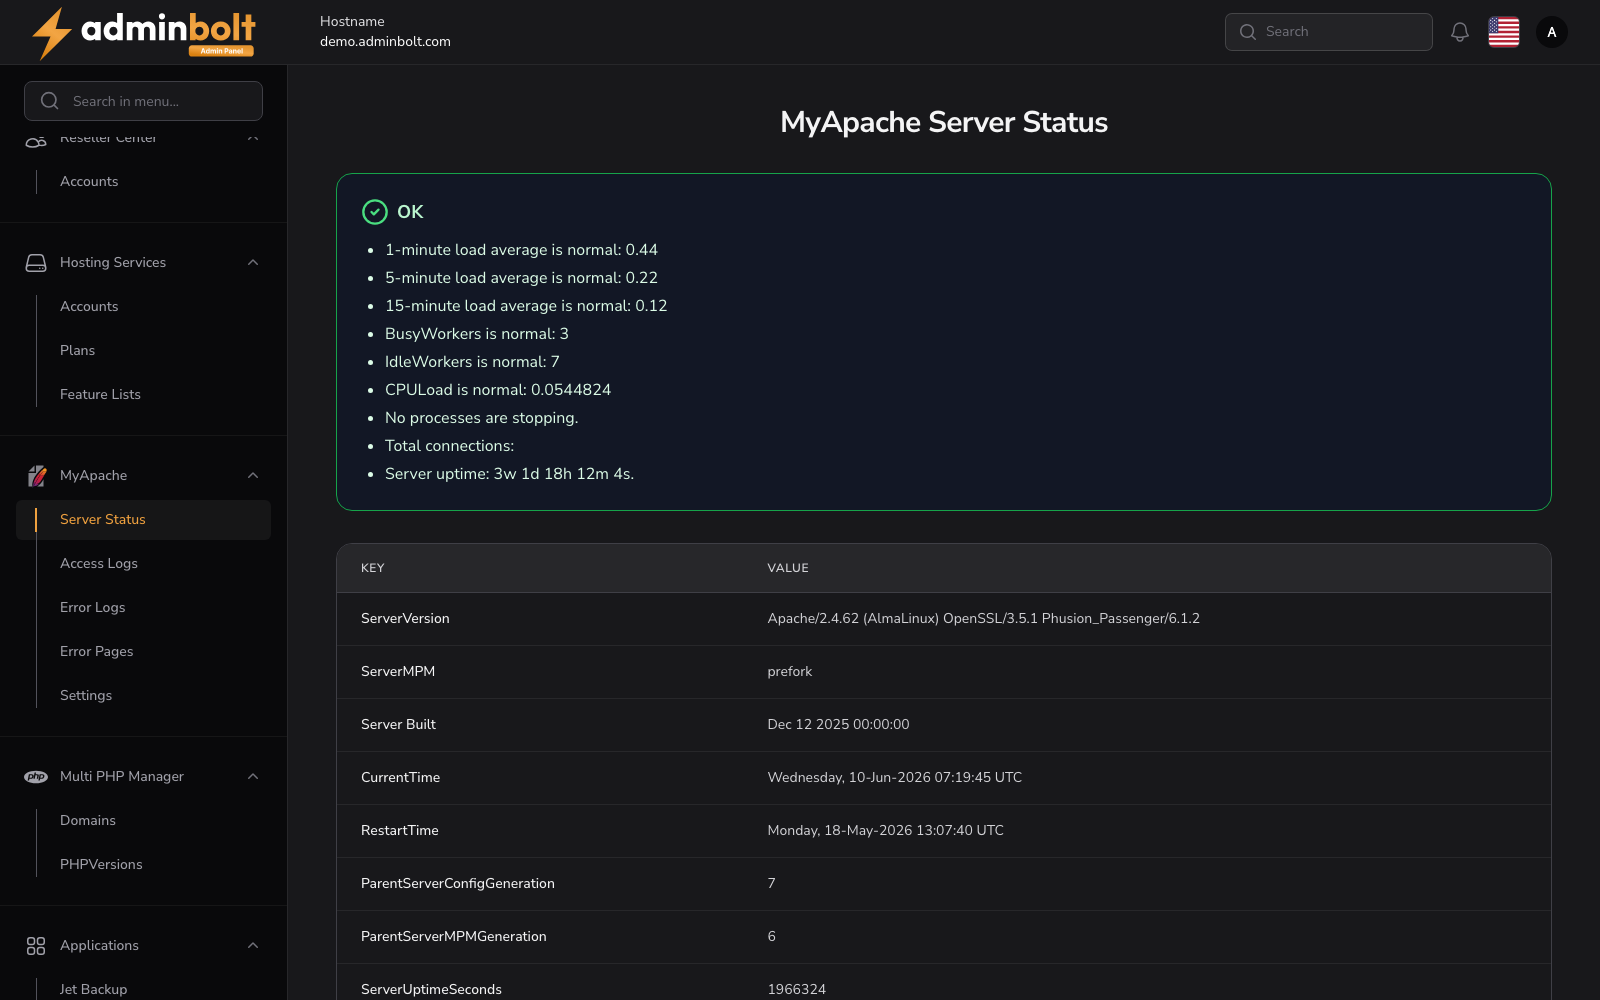Screen dimensions: 1600x1000
Task: Select the CurrentTime key cell
Action: click(x=400, y=778)
